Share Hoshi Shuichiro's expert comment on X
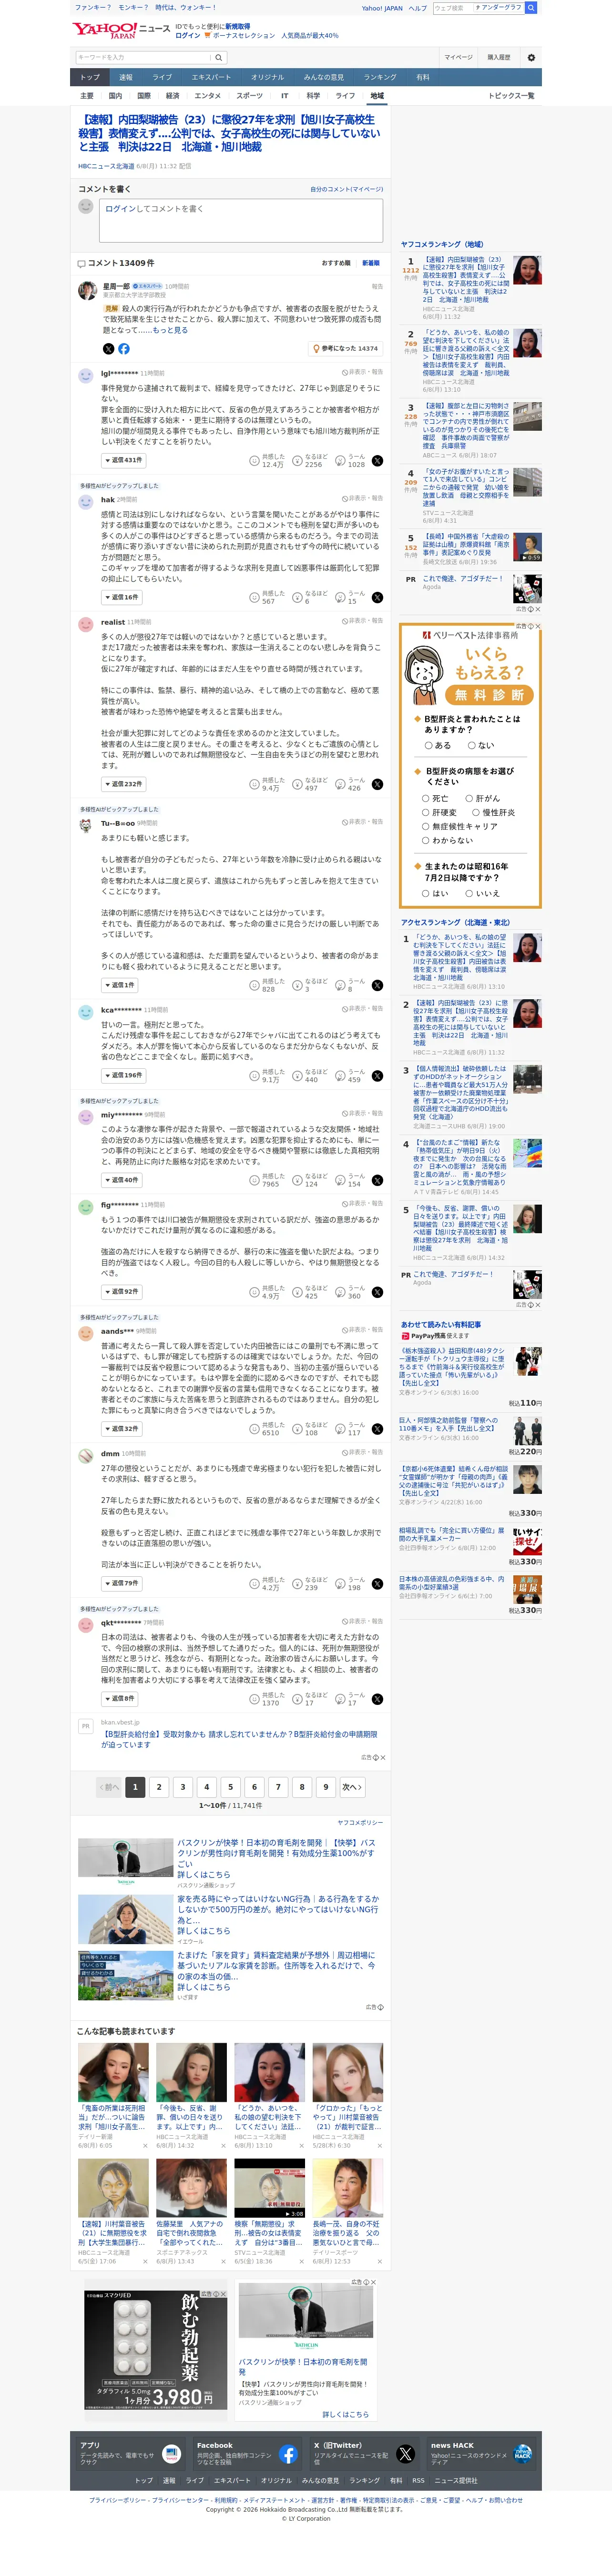 [108, 349]
